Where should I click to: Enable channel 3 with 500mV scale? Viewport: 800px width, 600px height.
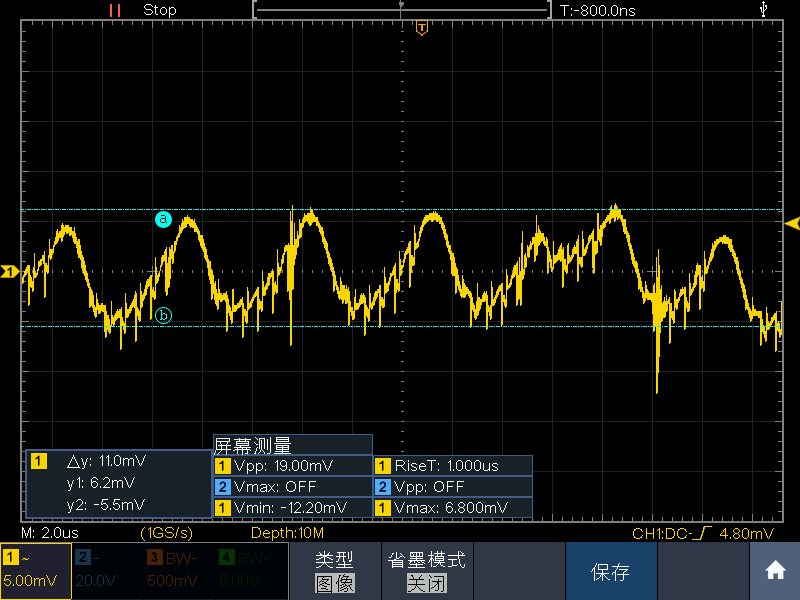click(x=180, y=571)
